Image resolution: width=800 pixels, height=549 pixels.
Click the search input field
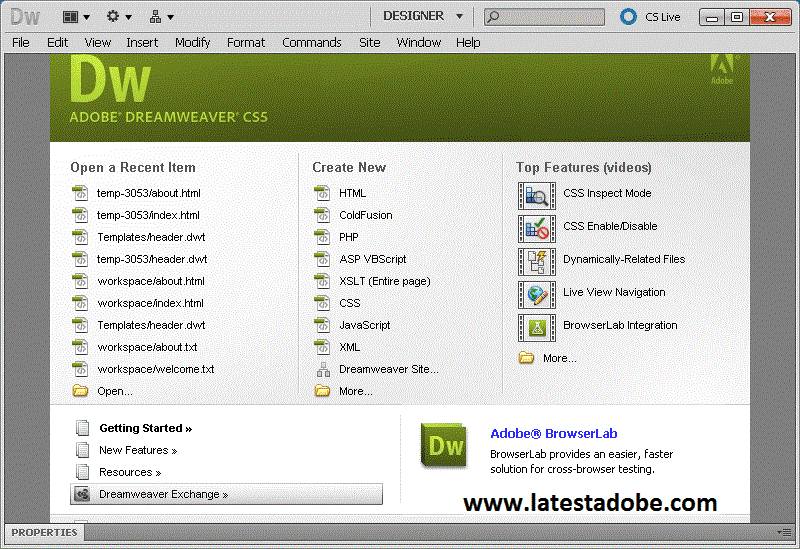click(x=544, y=17)
